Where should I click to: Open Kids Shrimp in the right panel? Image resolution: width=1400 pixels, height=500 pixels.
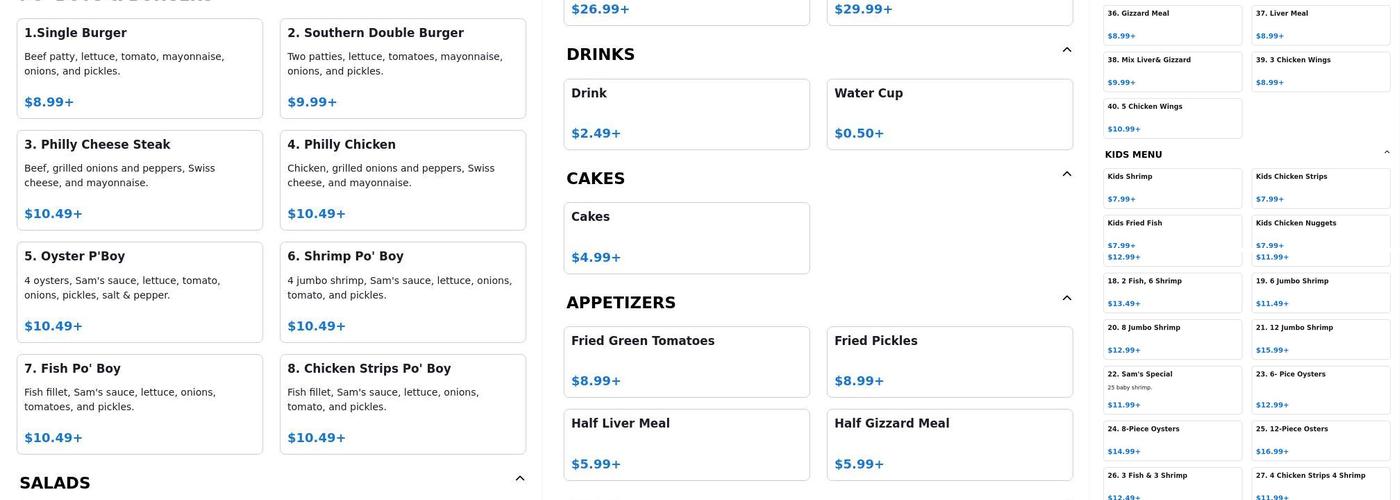(x=1172, y=188)
